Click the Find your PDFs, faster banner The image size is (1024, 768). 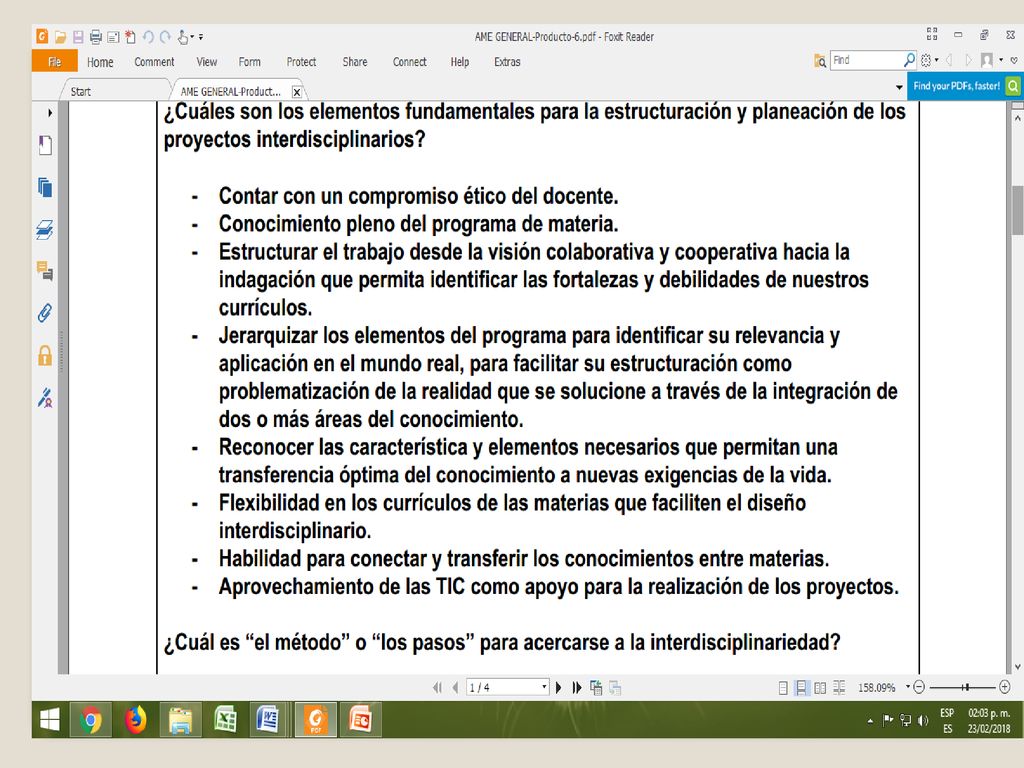(x=957, y=86)
